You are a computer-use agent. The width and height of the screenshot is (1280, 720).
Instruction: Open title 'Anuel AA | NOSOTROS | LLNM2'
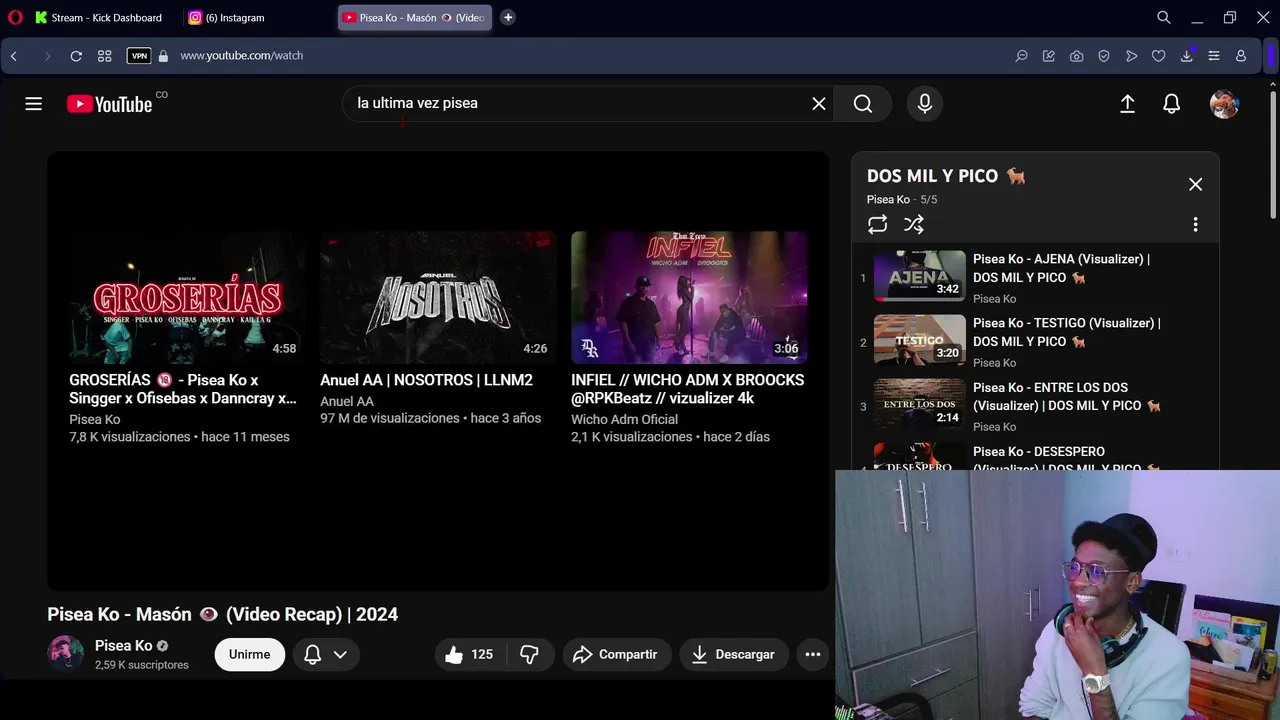pos(426,380)
